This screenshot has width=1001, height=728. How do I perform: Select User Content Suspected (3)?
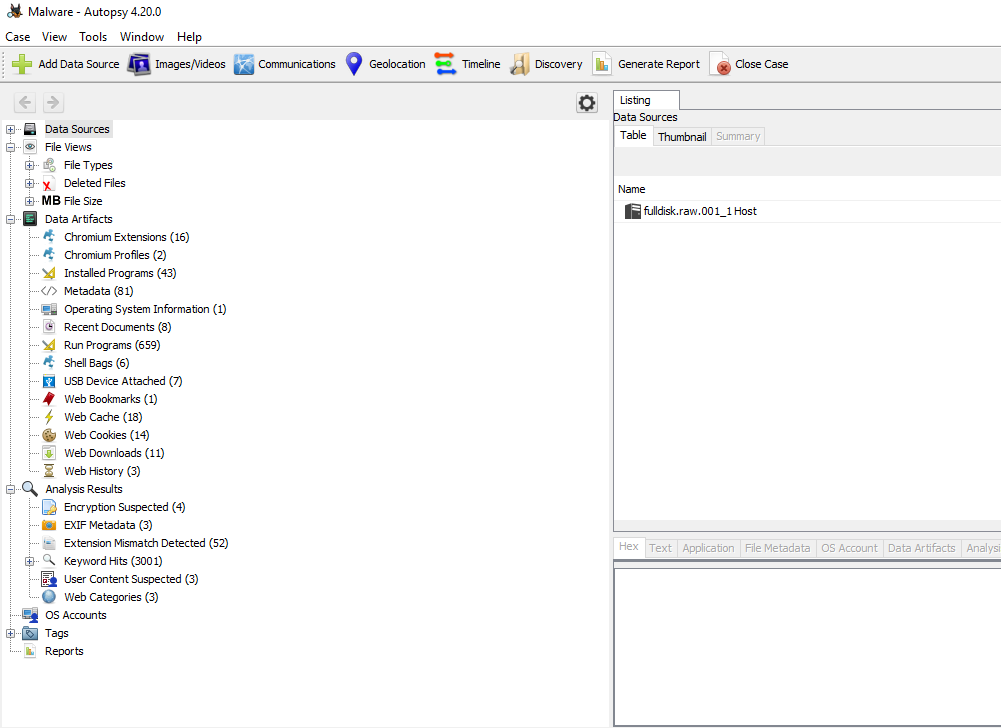pyautogui.click(x=131, y=579)
